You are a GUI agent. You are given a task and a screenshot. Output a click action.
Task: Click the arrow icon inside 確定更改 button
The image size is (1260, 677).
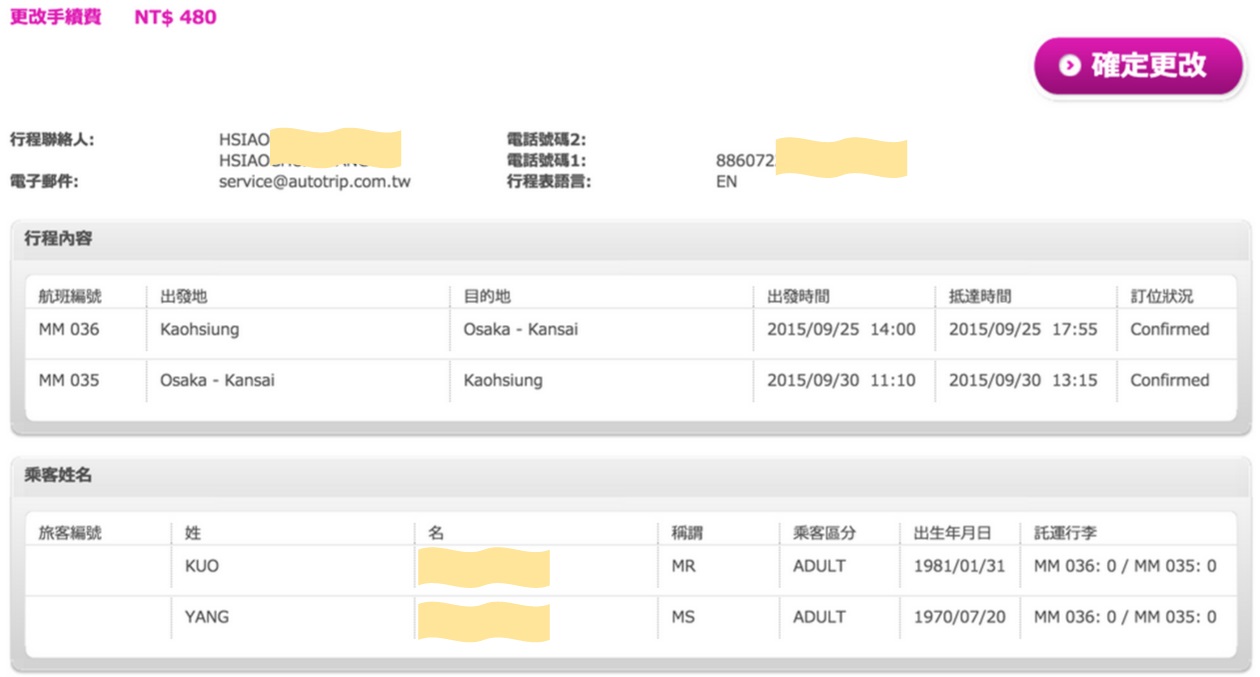1070,66
